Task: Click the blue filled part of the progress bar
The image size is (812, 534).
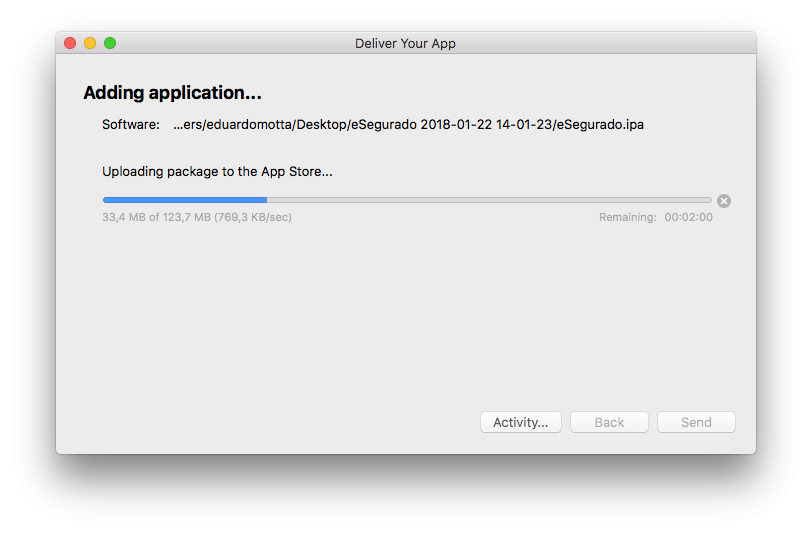Action: pyautogui.click(x=184, y=200)
